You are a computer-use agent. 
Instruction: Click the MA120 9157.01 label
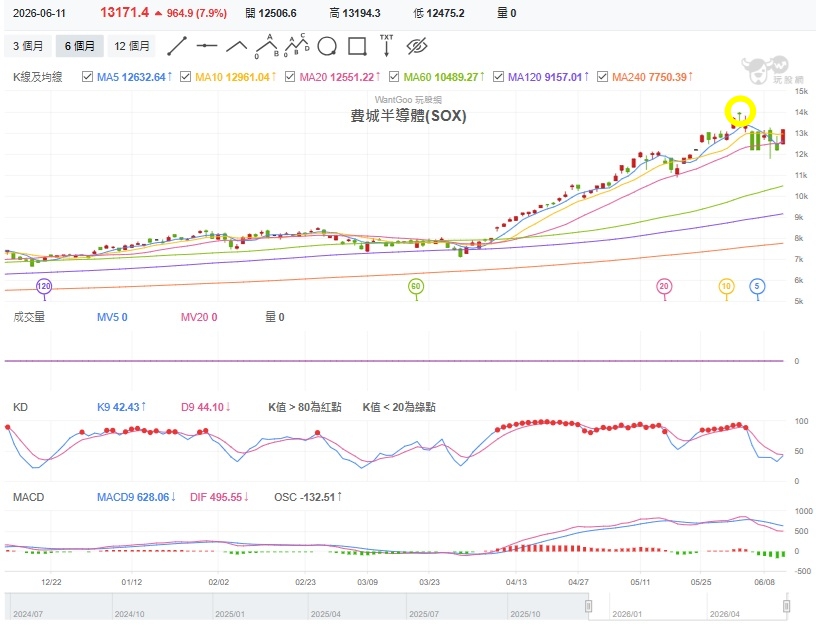click(x=548, y=77)
